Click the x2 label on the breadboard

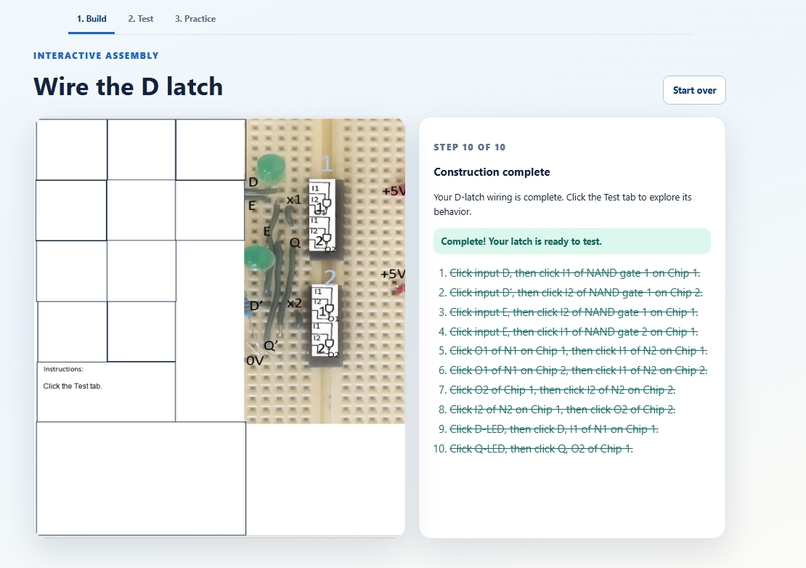coord(295,303)
